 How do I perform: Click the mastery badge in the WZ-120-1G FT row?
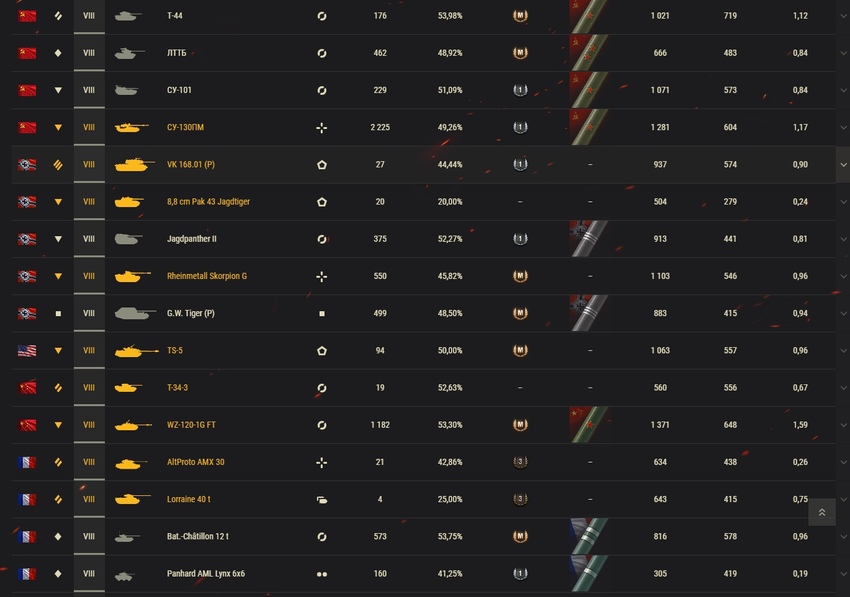point(520,425)
